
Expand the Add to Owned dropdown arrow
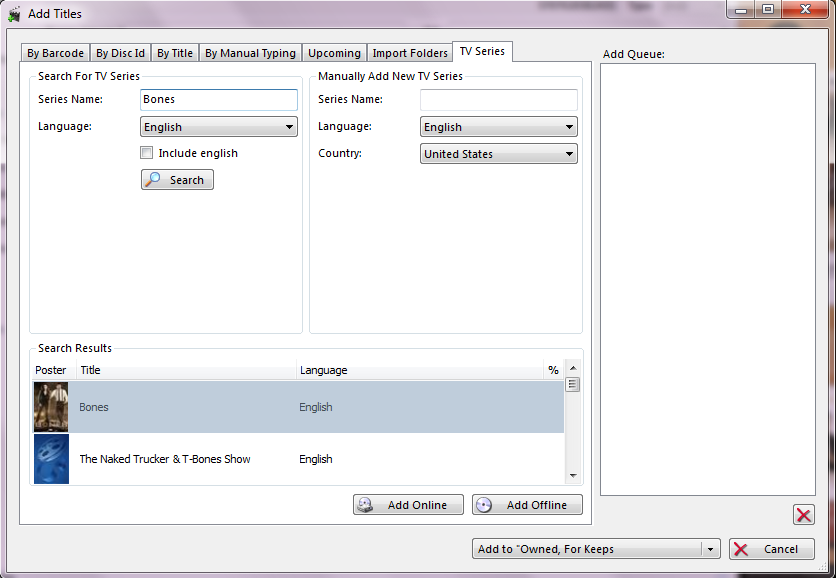click(x=709, y=549)
